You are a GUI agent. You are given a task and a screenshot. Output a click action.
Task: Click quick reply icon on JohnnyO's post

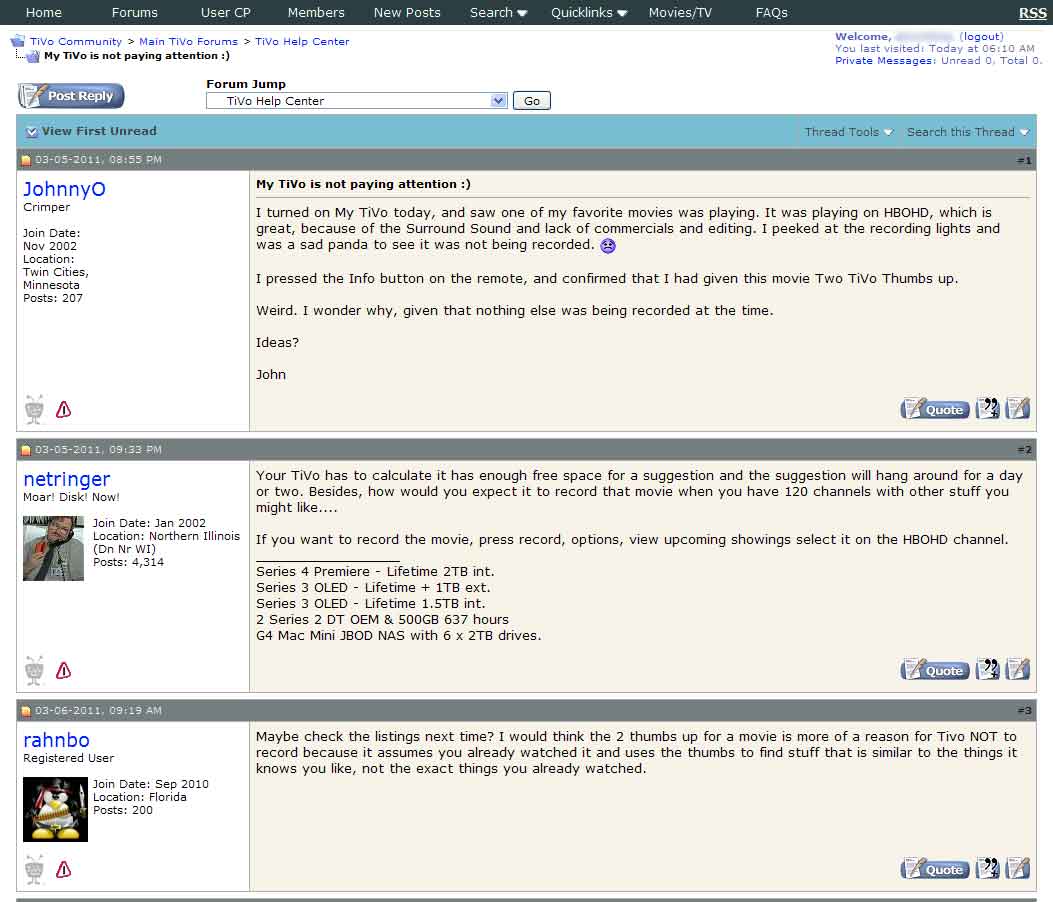click(1017, 408)
